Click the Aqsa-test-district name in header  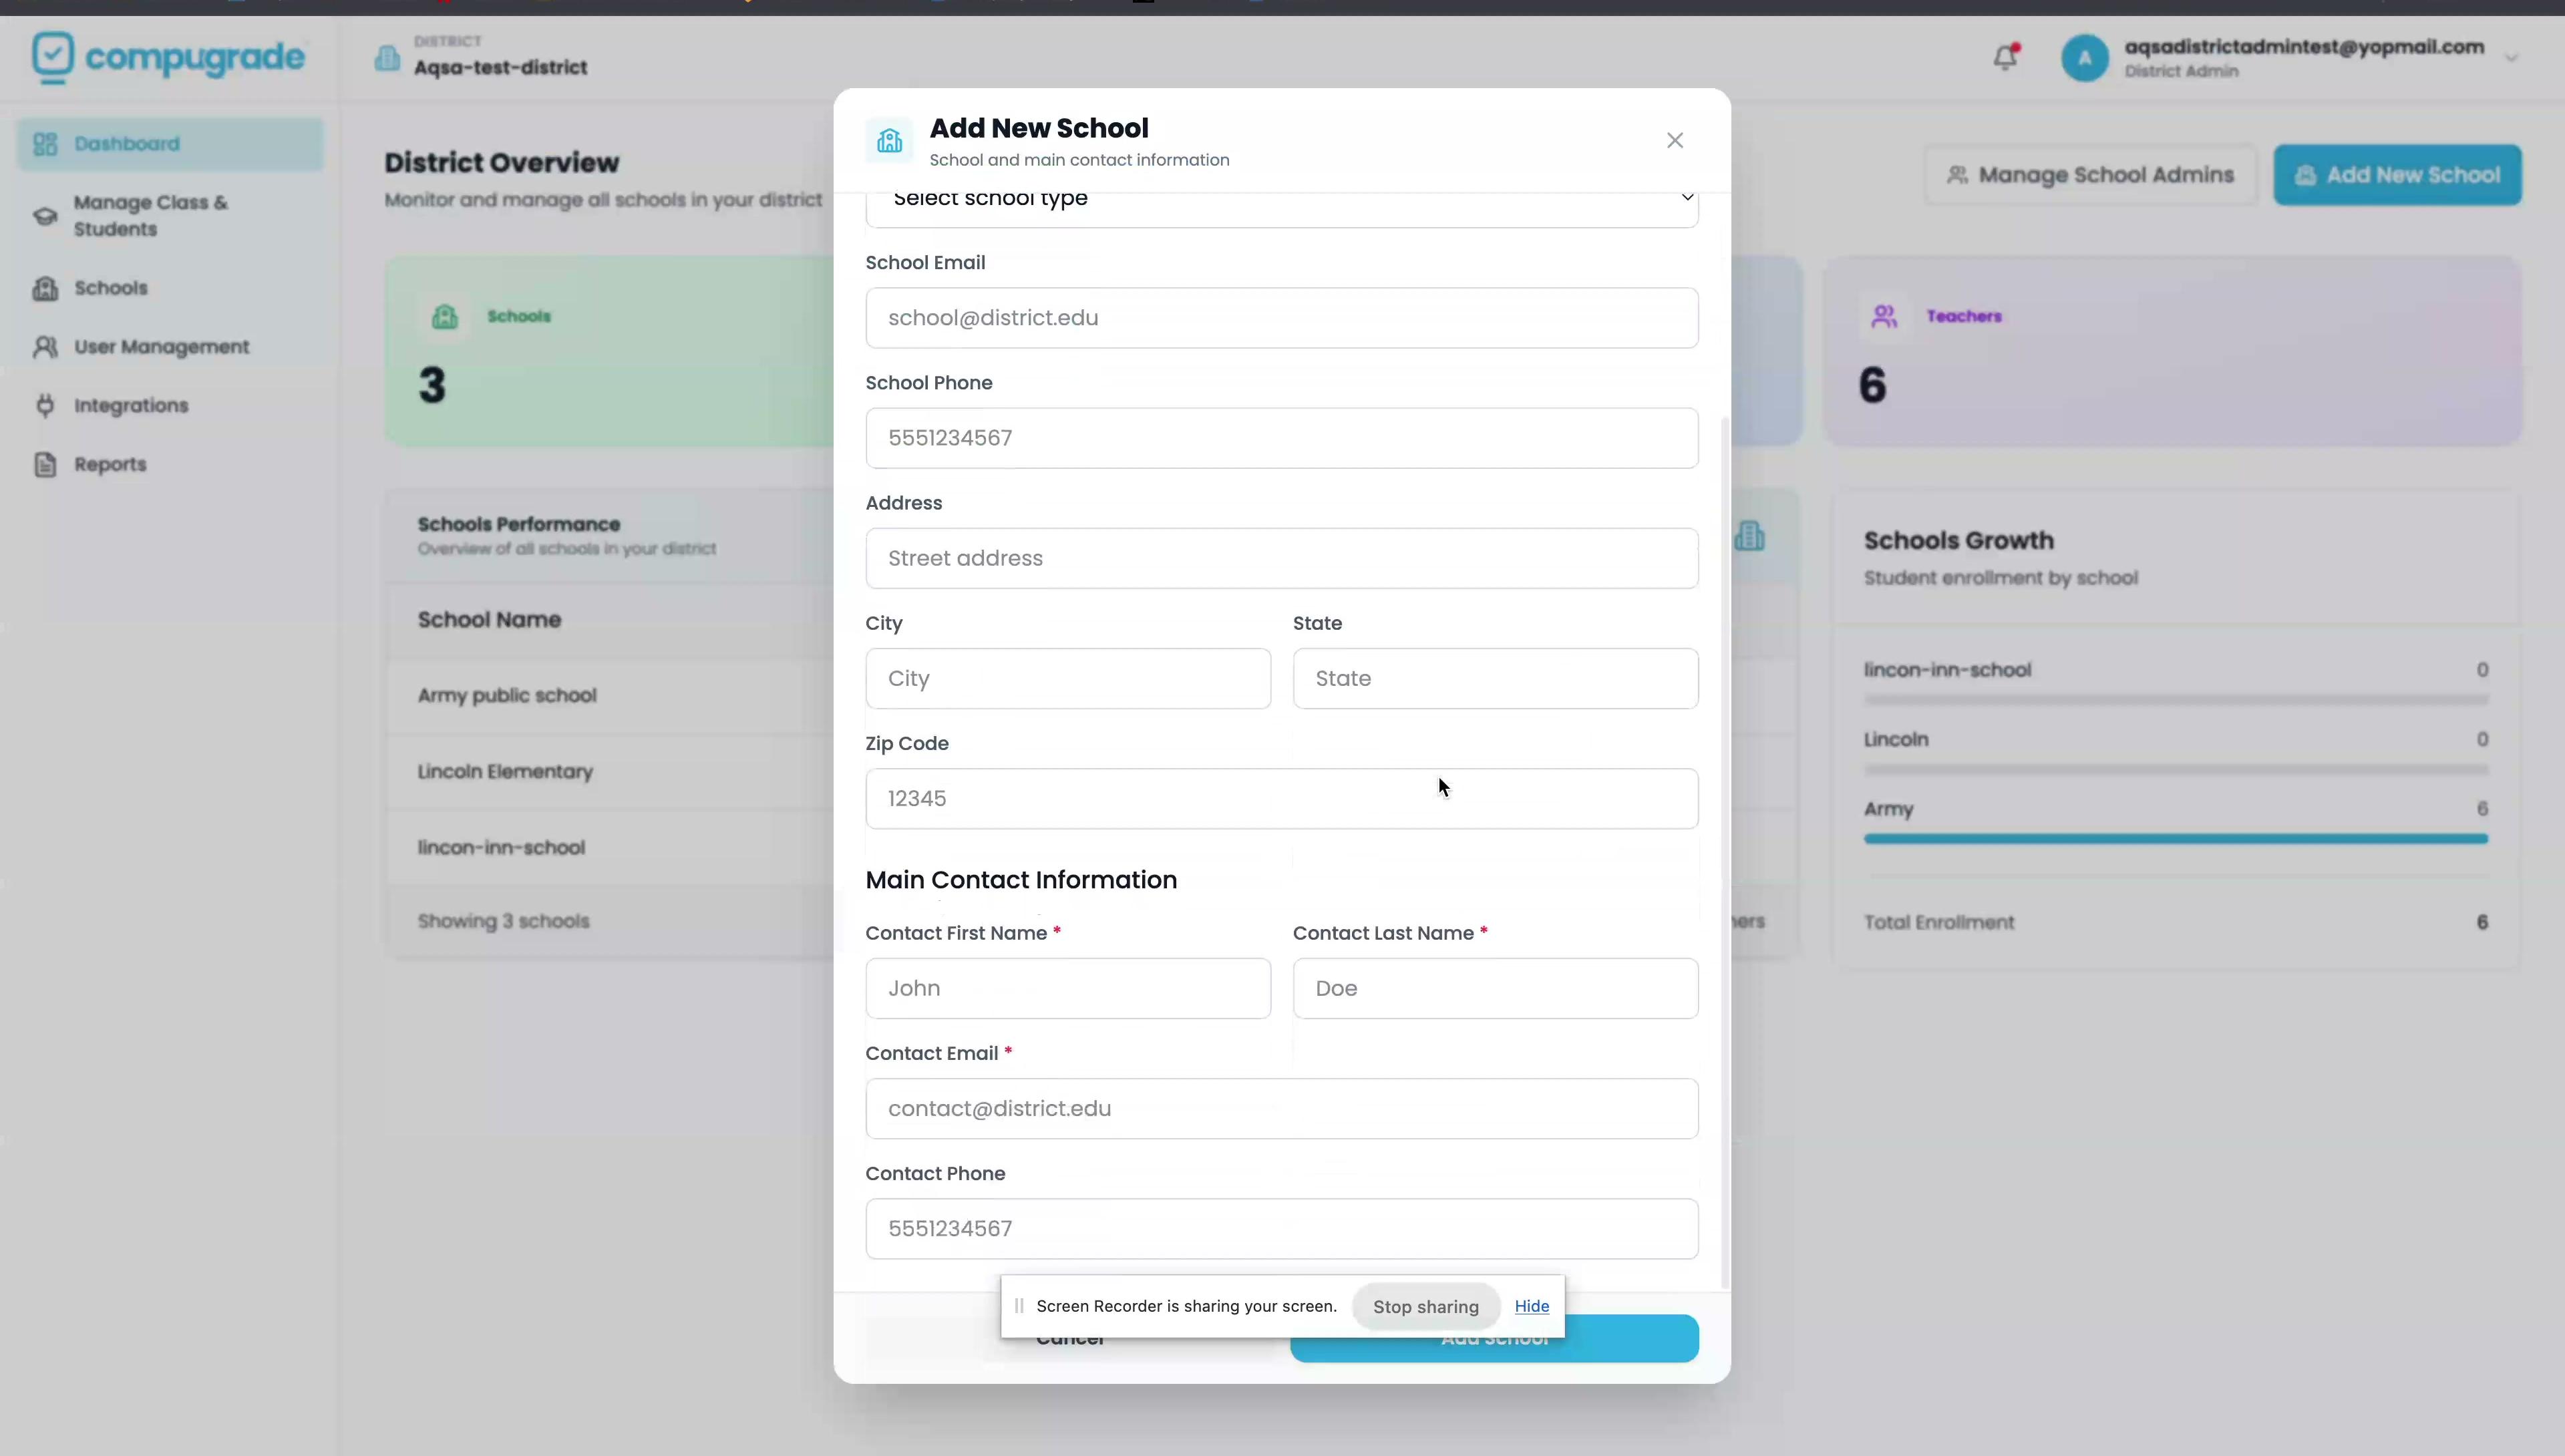point(500,68)
